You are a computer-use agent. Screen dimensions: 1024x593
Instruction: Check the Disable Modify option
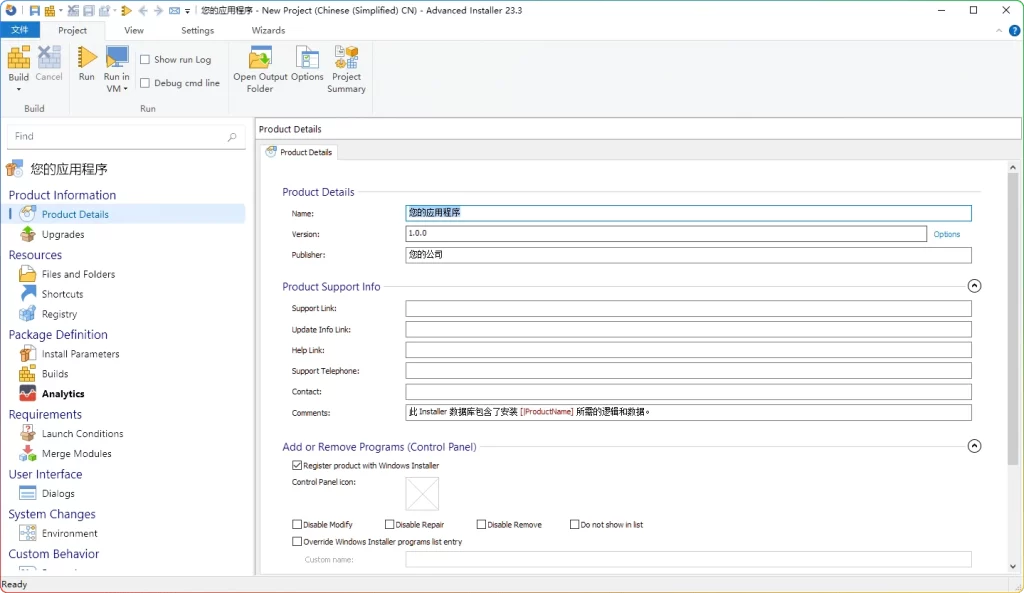[x=297, y=524]
